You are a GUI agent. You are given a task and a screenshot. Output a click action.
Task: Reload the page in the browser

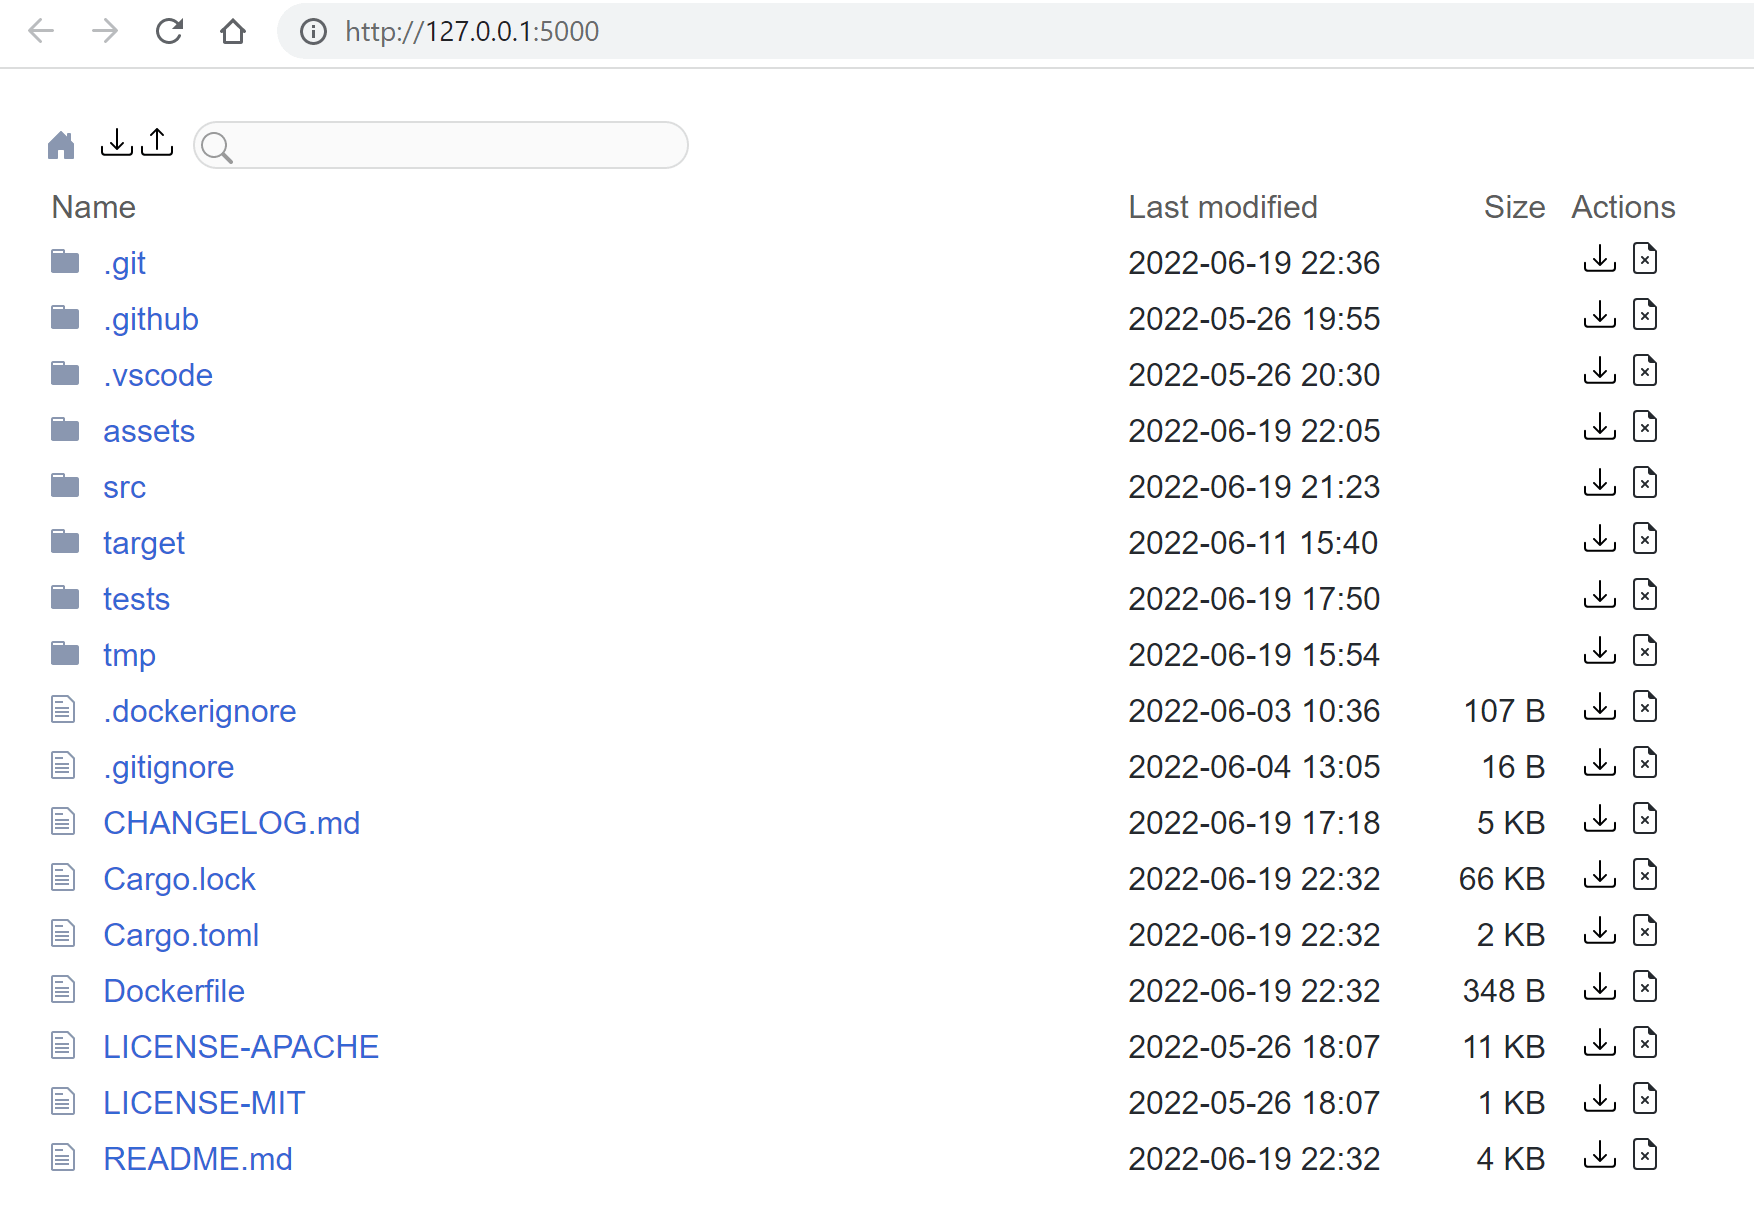point(169,31)
